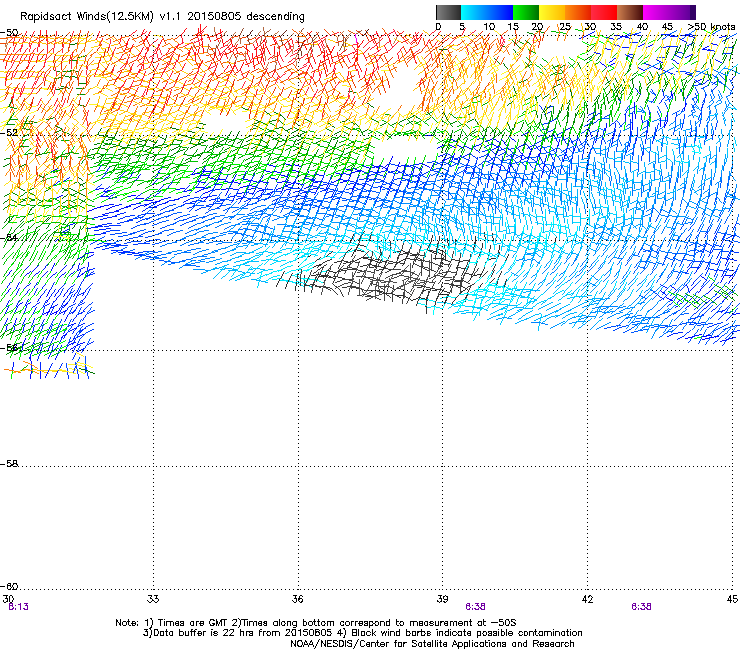Click the yellow 20-25 knots legend swatch
The width and height of the screenshot is (740, 650).
tap(552, 12)
